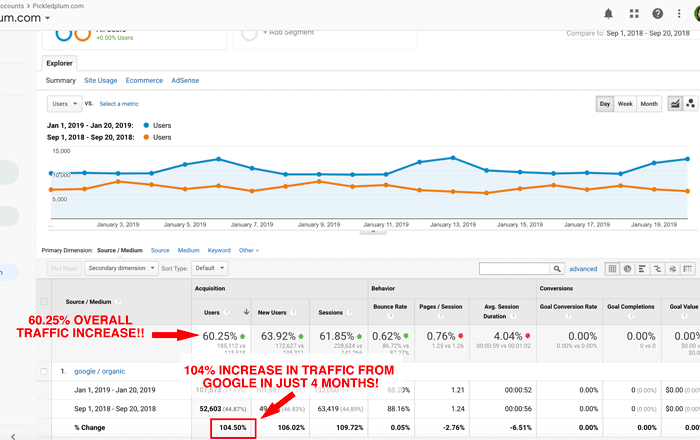This screenshot has width=700, height=440.
Task: Click the comparison date range Sep 1, 2018 - Sep 20, 2018
Action: pos(648,33)
